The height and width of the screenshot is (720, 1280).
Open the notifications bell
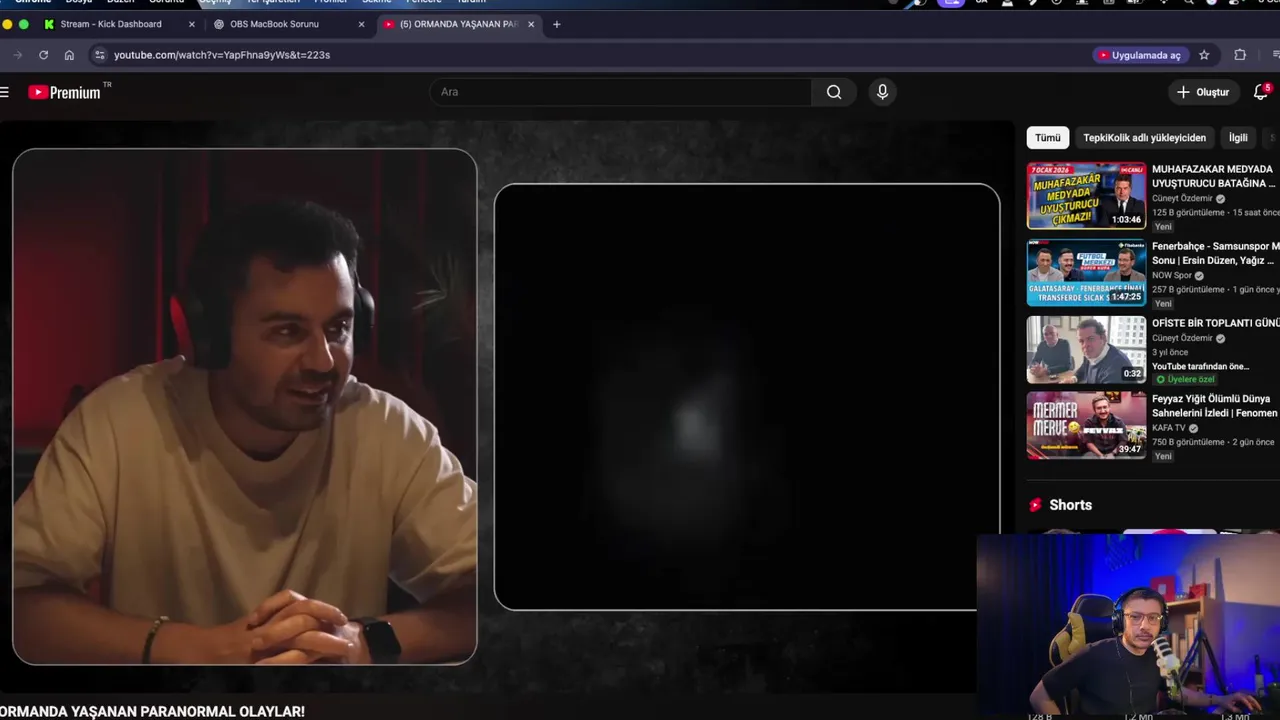pos(1261,92)
